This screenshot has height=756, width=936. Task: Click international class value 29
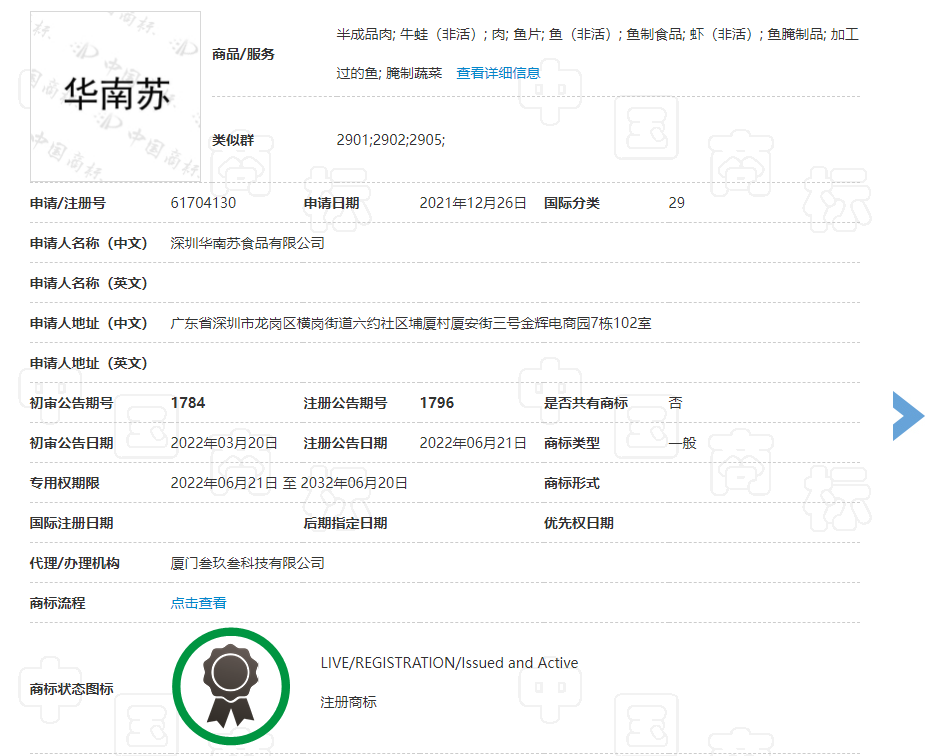click(x=676, y=203)
